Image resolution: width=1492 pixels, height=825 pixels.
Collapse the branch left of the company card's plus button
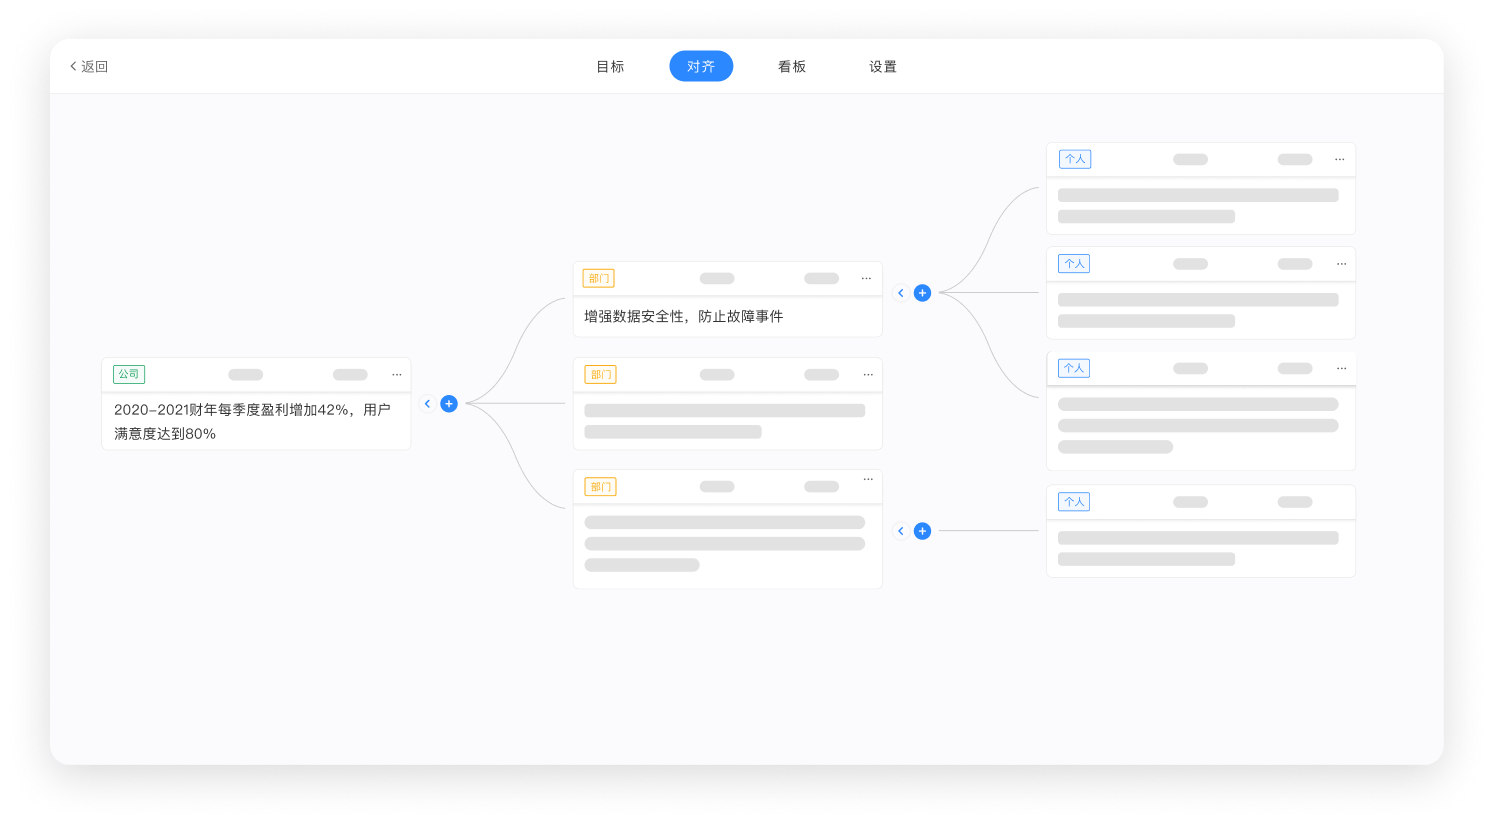coord(427,404)
